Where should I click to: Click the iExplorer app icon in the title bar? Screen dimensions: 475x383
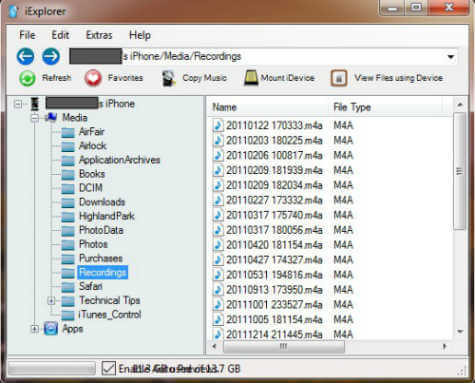point(13,11)
